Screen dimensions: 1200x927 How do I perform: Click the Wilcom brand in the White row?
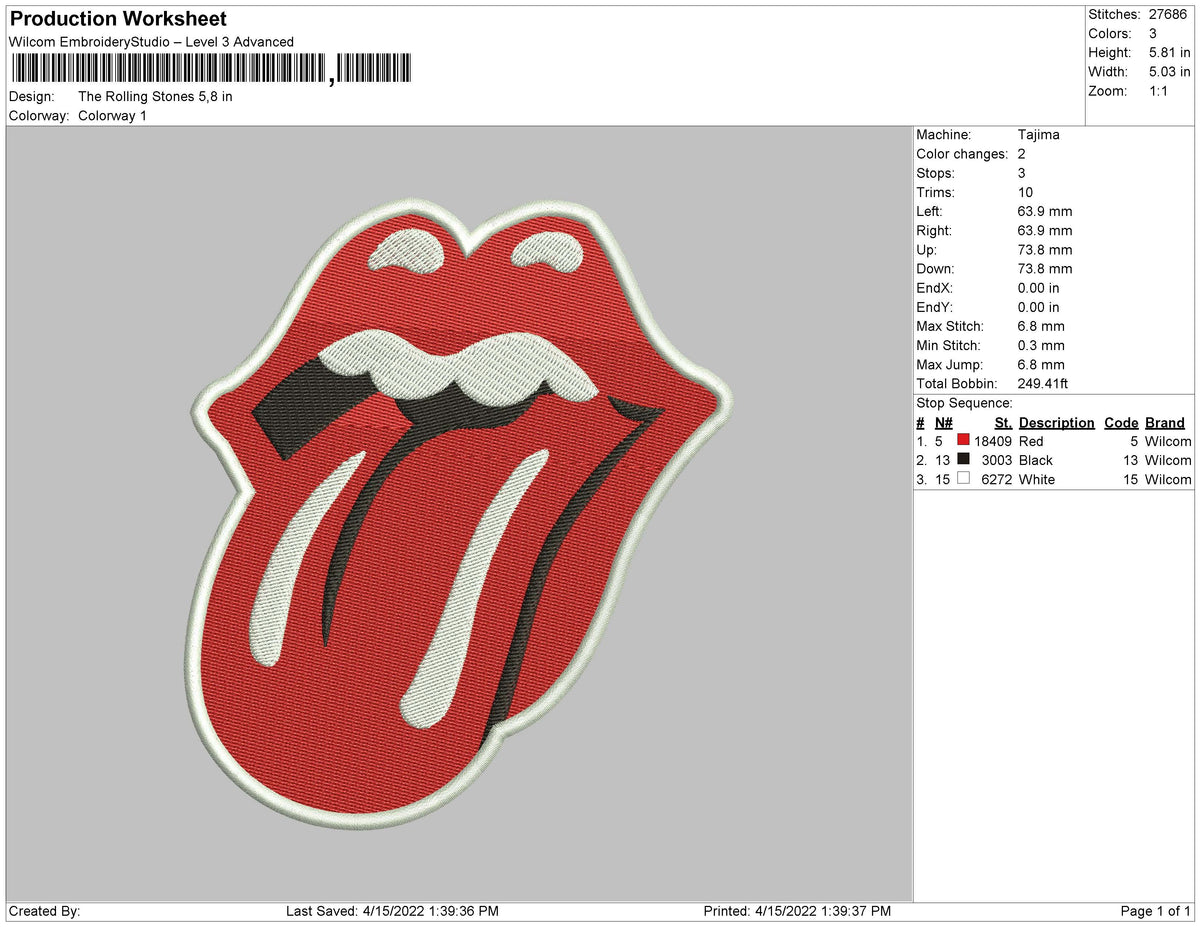click(x=1168, y=479)
